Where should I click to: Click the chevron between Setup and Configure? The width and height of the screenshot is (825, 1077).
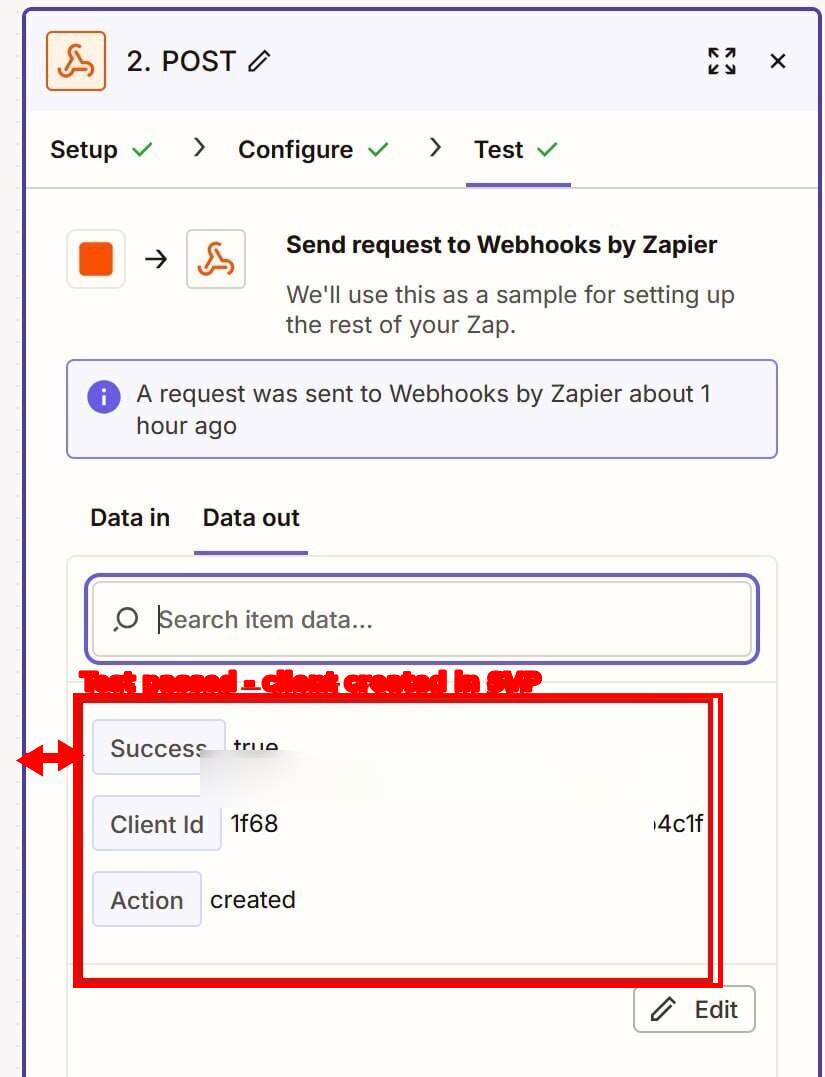tap(198, 147)
